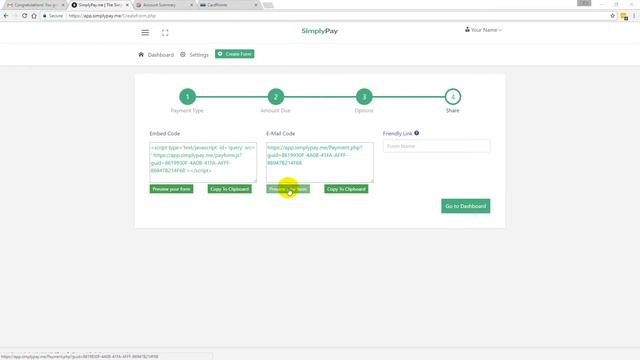Switch to the CardPointe browser tab
Image resolution: width=640 pixels, height=360 pixels.
coord(229,5)
